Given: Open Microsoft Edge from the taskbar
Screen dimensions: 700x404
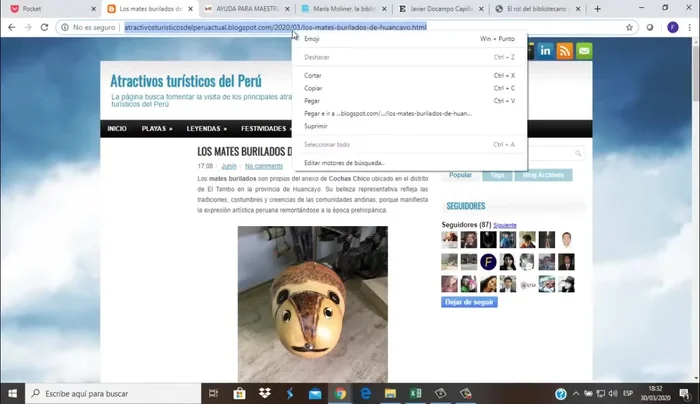Looking at the screenshot, I should (365, 393).
